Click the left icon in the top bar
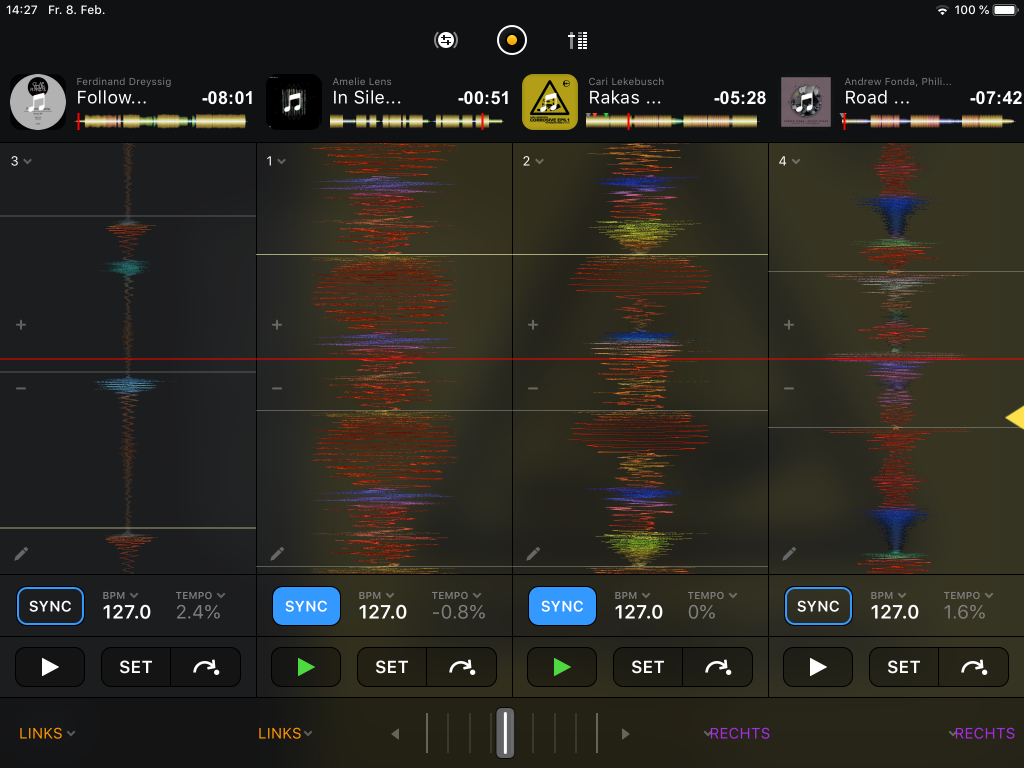 (x=446, y=40)
